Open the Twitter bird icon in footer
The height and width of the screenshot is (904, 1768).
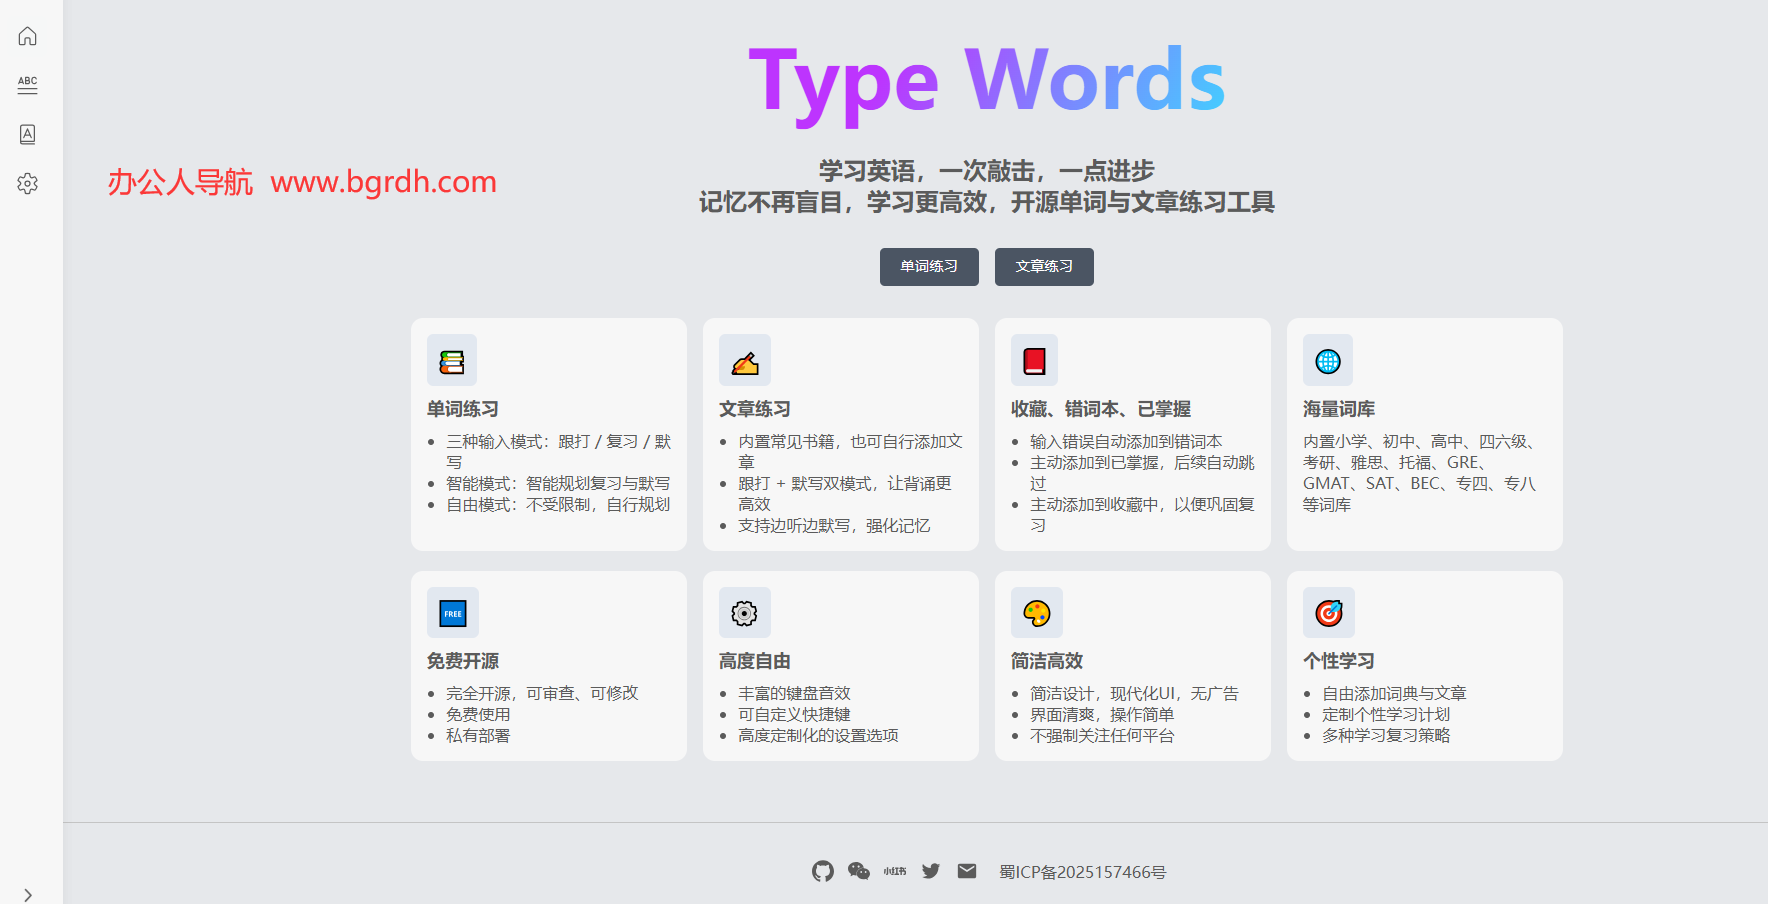click(930, 871)
